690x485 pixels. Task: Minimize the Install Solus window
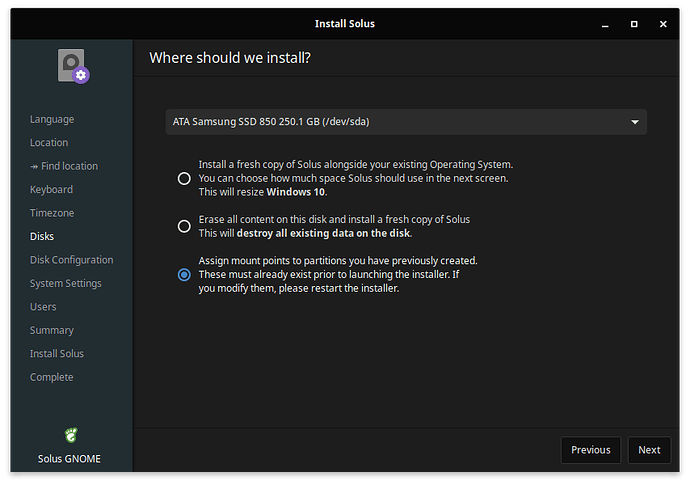[x=605, y=24]
